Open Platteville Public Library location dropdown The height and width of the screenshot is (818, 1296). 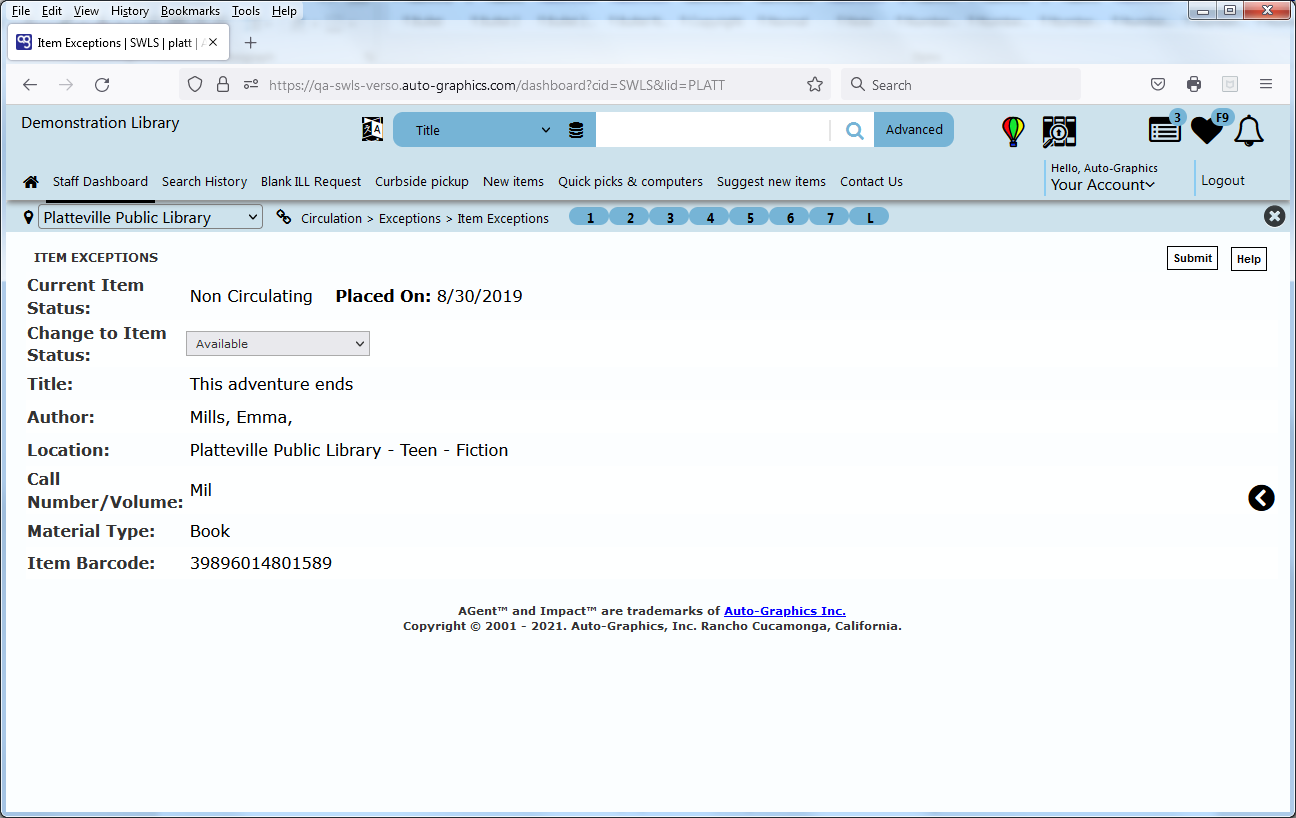click(x=150, y=217)
